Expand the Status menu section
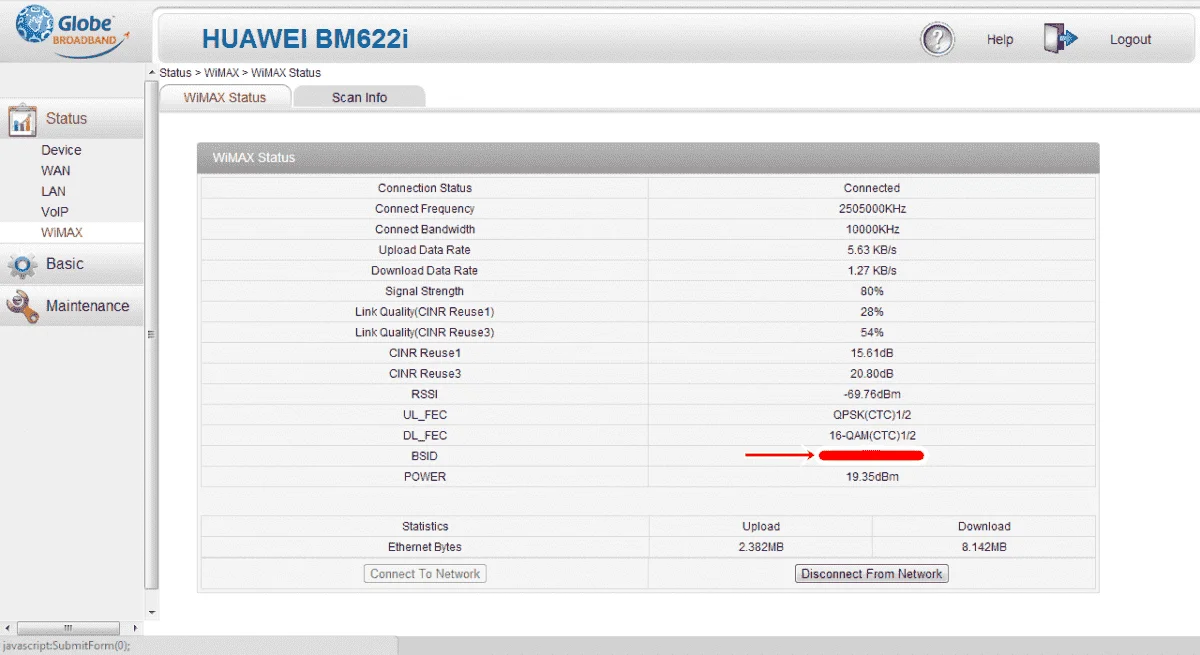 tap(72, 118)
